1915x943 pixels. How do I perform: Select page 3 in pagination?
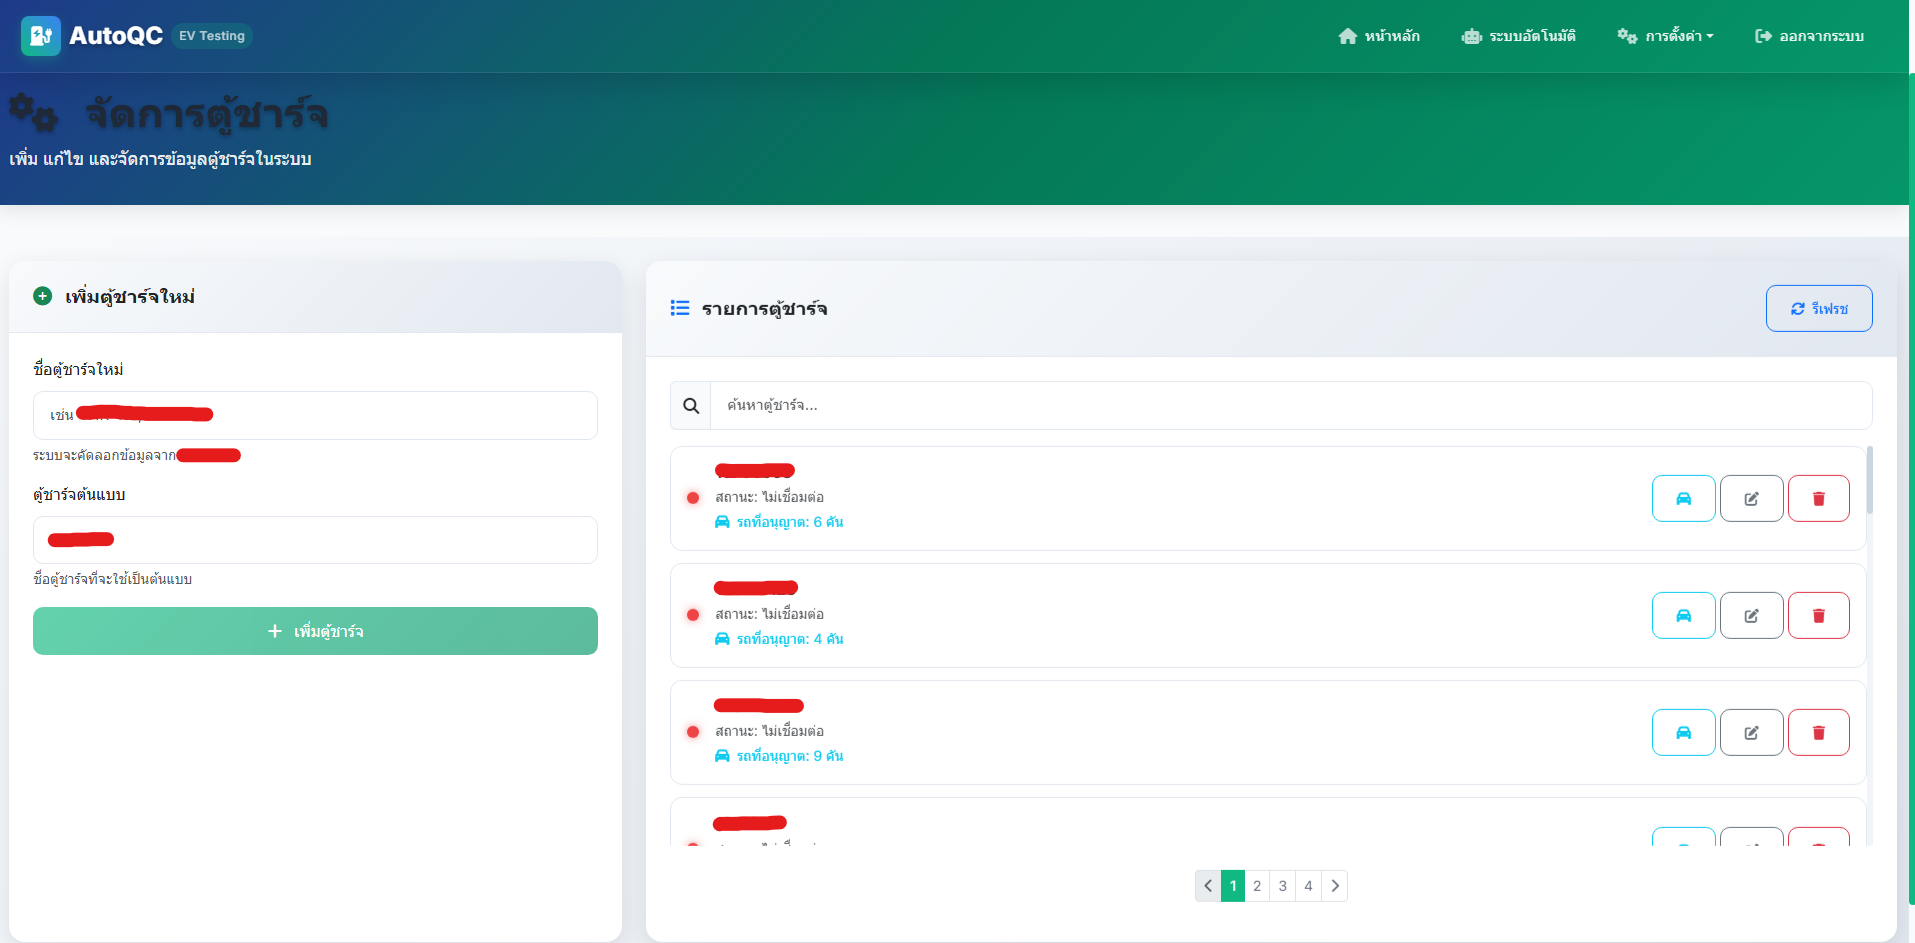[1283, 886]
